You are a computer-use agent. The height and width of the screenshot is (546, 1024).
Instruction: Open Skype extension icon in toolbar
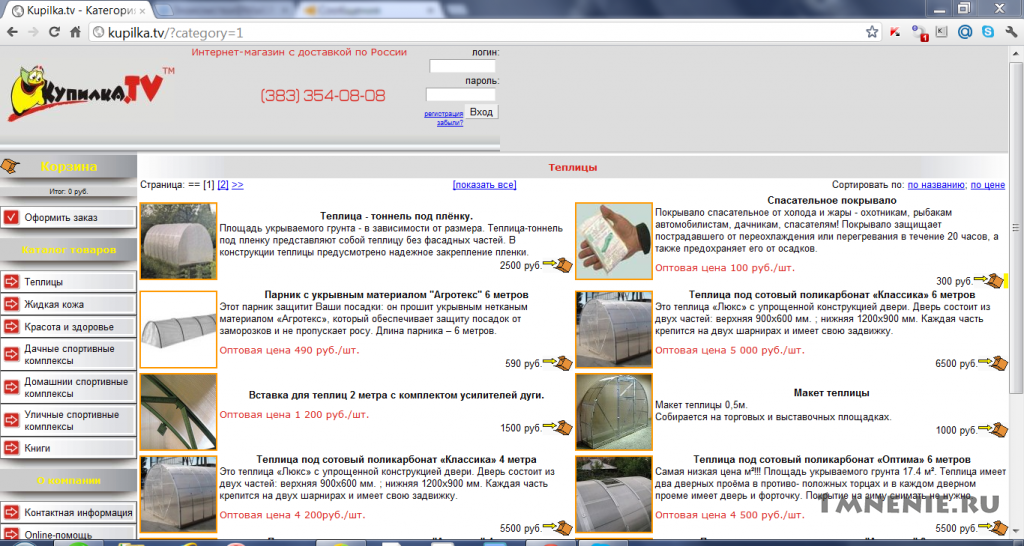988,31
